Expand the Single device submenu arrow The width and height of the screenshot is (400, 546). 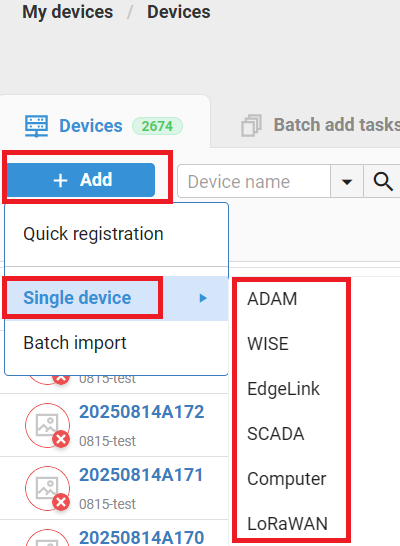pyautogui.click(x=203, y=298)
